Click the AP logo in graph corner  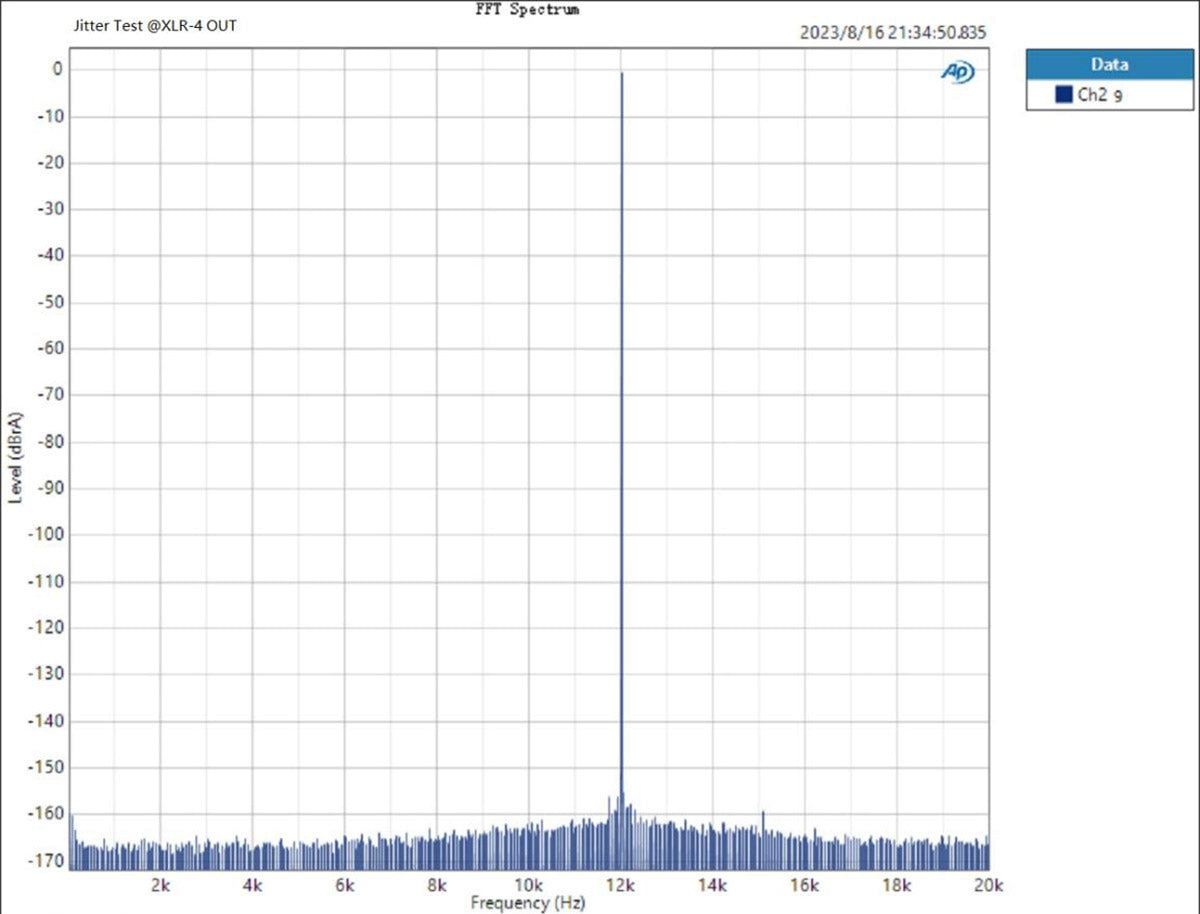[957, 72]
